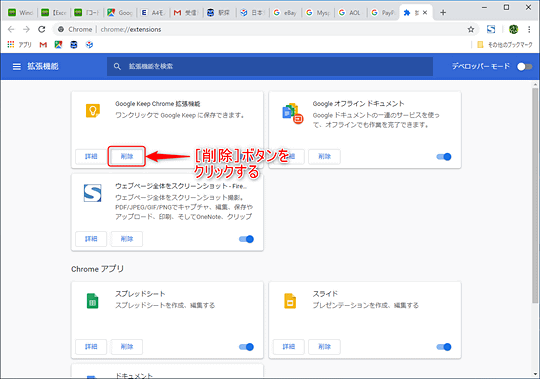Open the extensions hamburger menu
540x379 pixels.
tap(17, 66)
